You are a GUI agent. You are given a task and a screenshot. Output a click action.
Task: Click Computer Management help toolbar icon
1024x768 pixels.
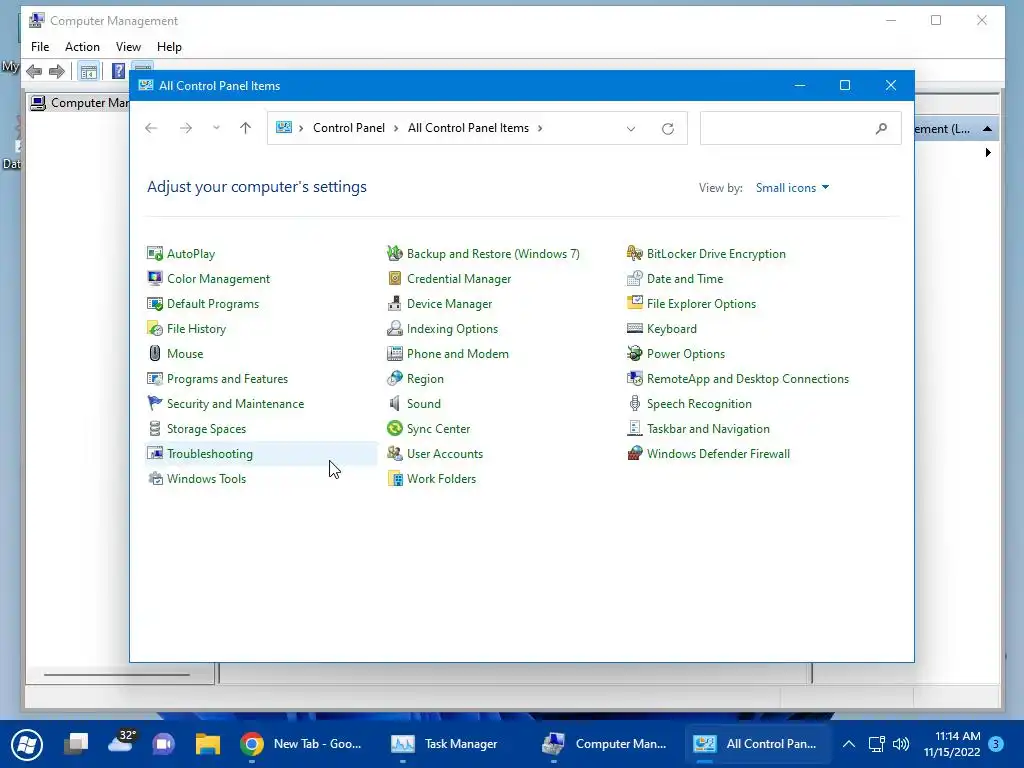click(x=118, y=71)
